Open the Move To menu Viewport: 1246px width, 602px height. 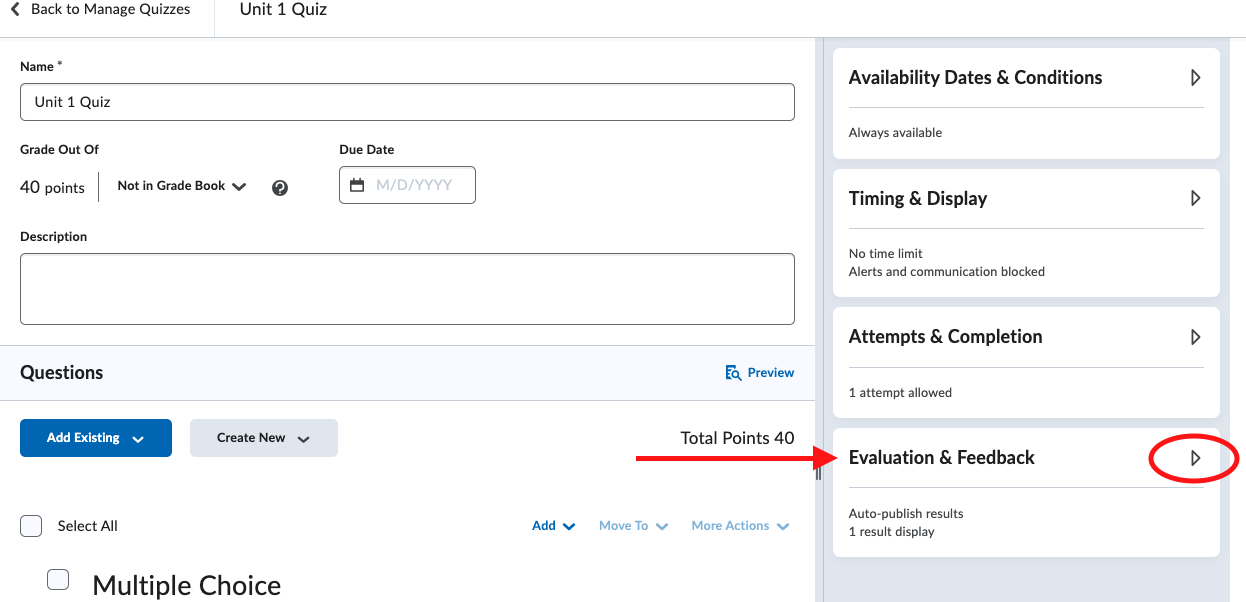pos(634,526)
